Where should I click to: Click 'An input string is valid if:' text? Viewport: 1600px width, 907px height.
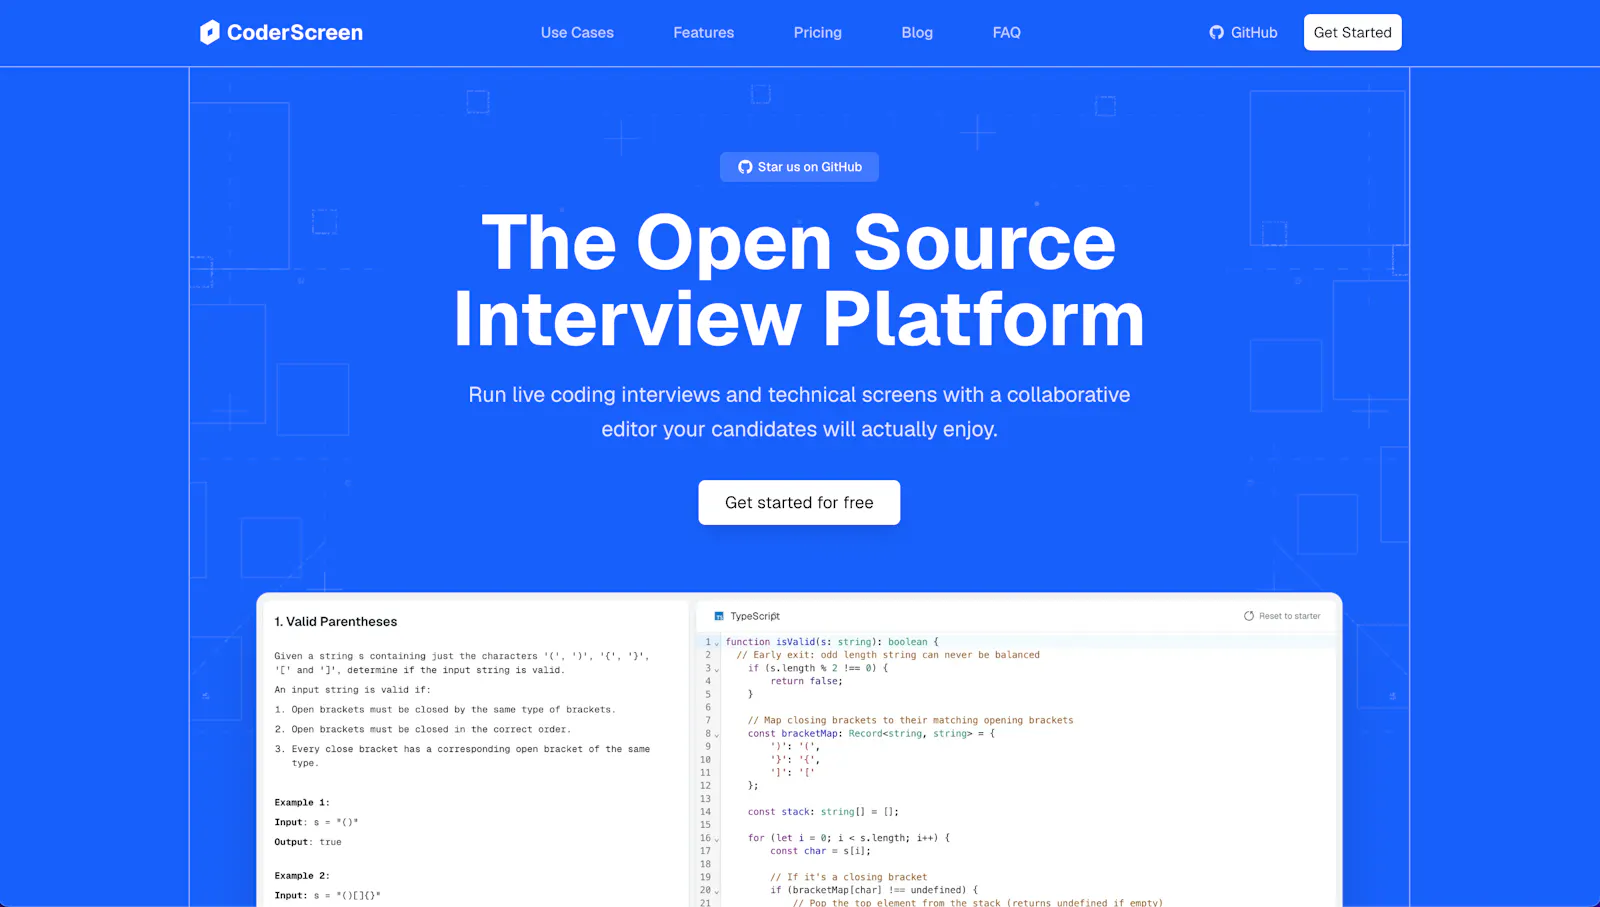352,690
